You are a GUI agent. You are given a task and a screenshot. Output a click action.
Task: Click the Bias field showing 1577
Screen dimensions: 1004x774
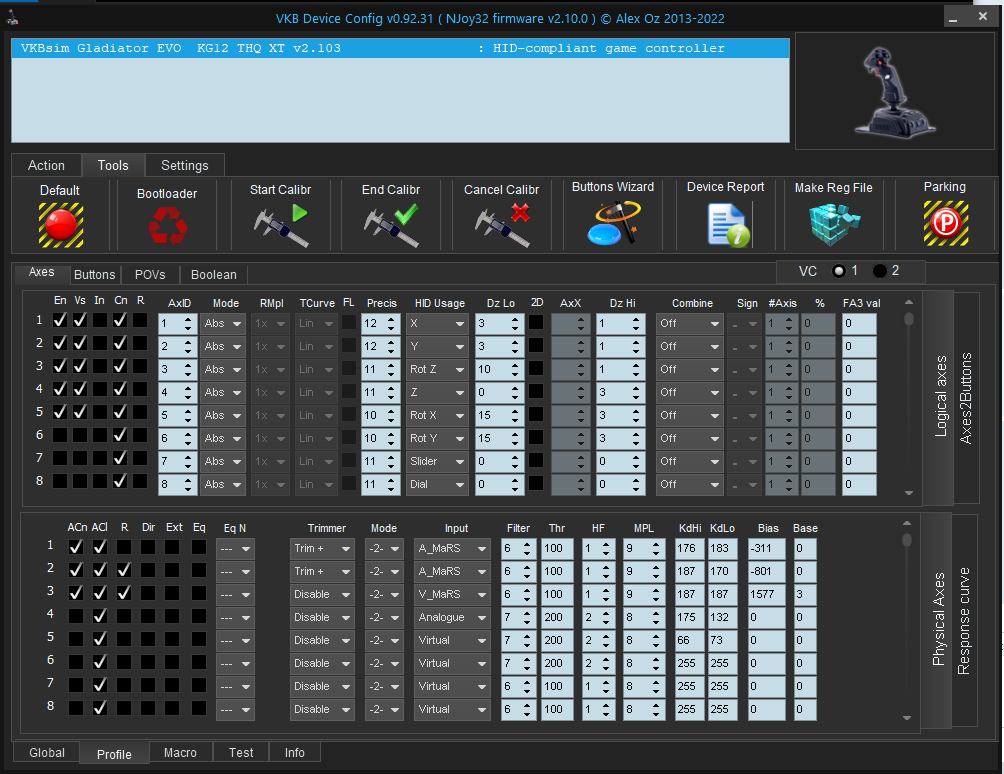point(767,594)
